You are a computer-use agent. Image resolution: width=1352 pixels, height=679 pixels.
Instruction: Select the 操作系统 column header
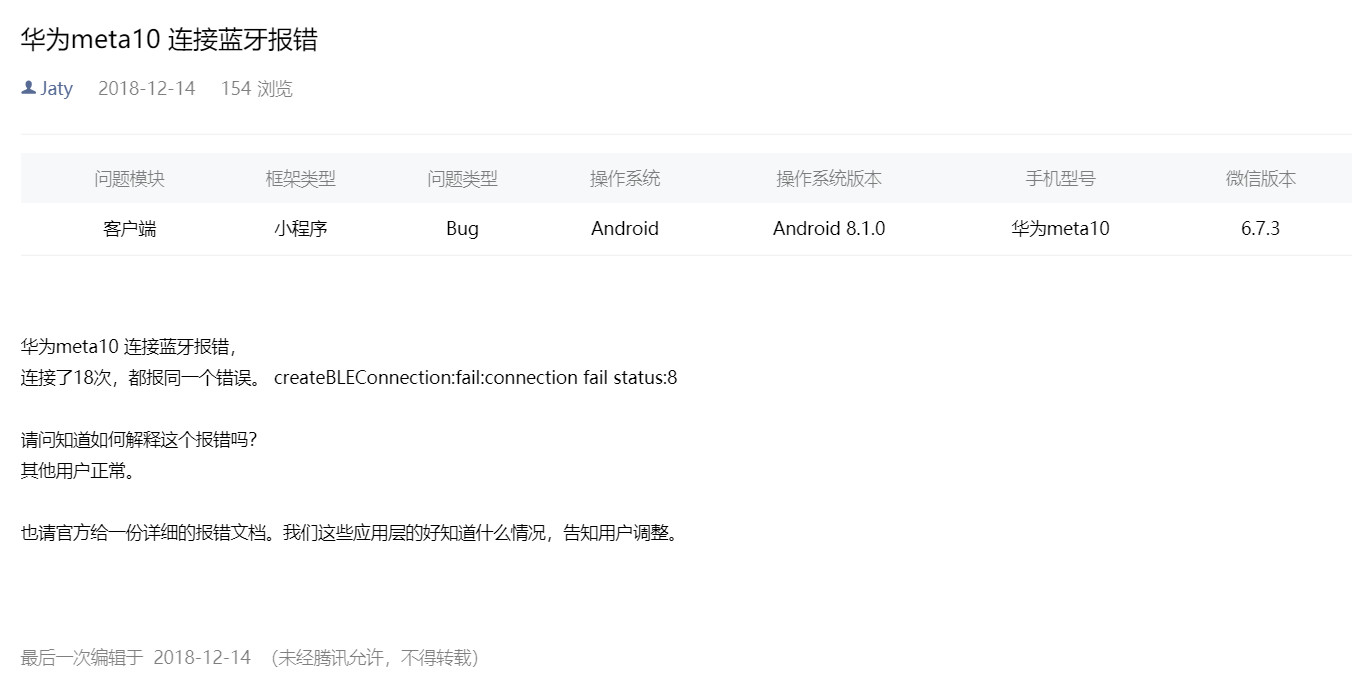tap(625, 179)
